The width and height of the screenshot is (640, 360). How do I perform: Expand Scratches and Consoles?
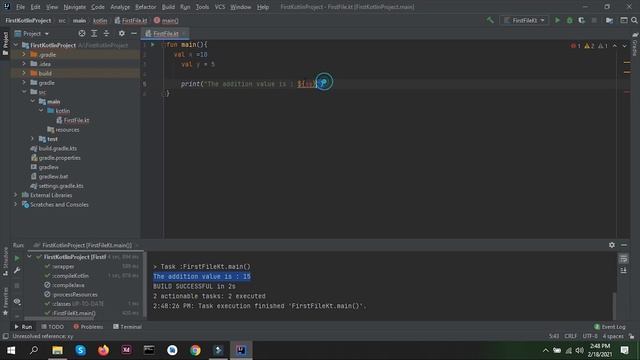[16, 204]
